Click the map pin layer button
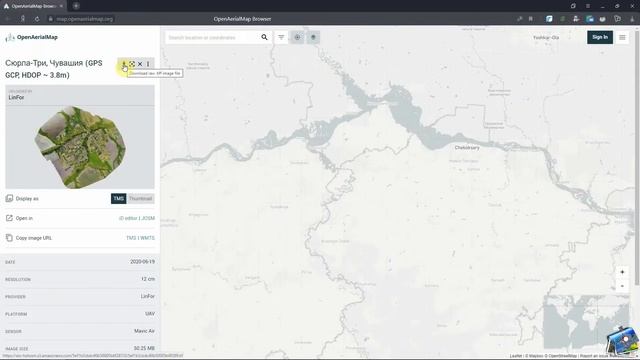Screen dimensions: 640x360 coord(313,38)
